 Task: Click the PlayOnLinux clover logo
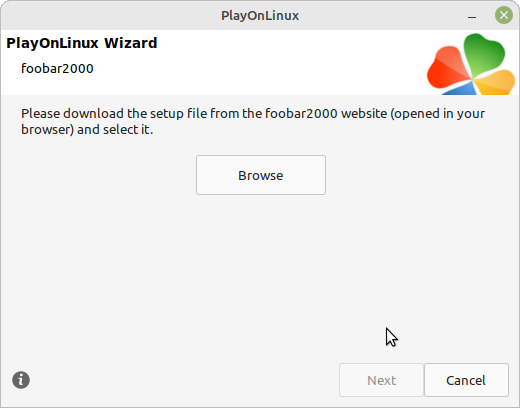pyautogui.click(x=471, y=65)
